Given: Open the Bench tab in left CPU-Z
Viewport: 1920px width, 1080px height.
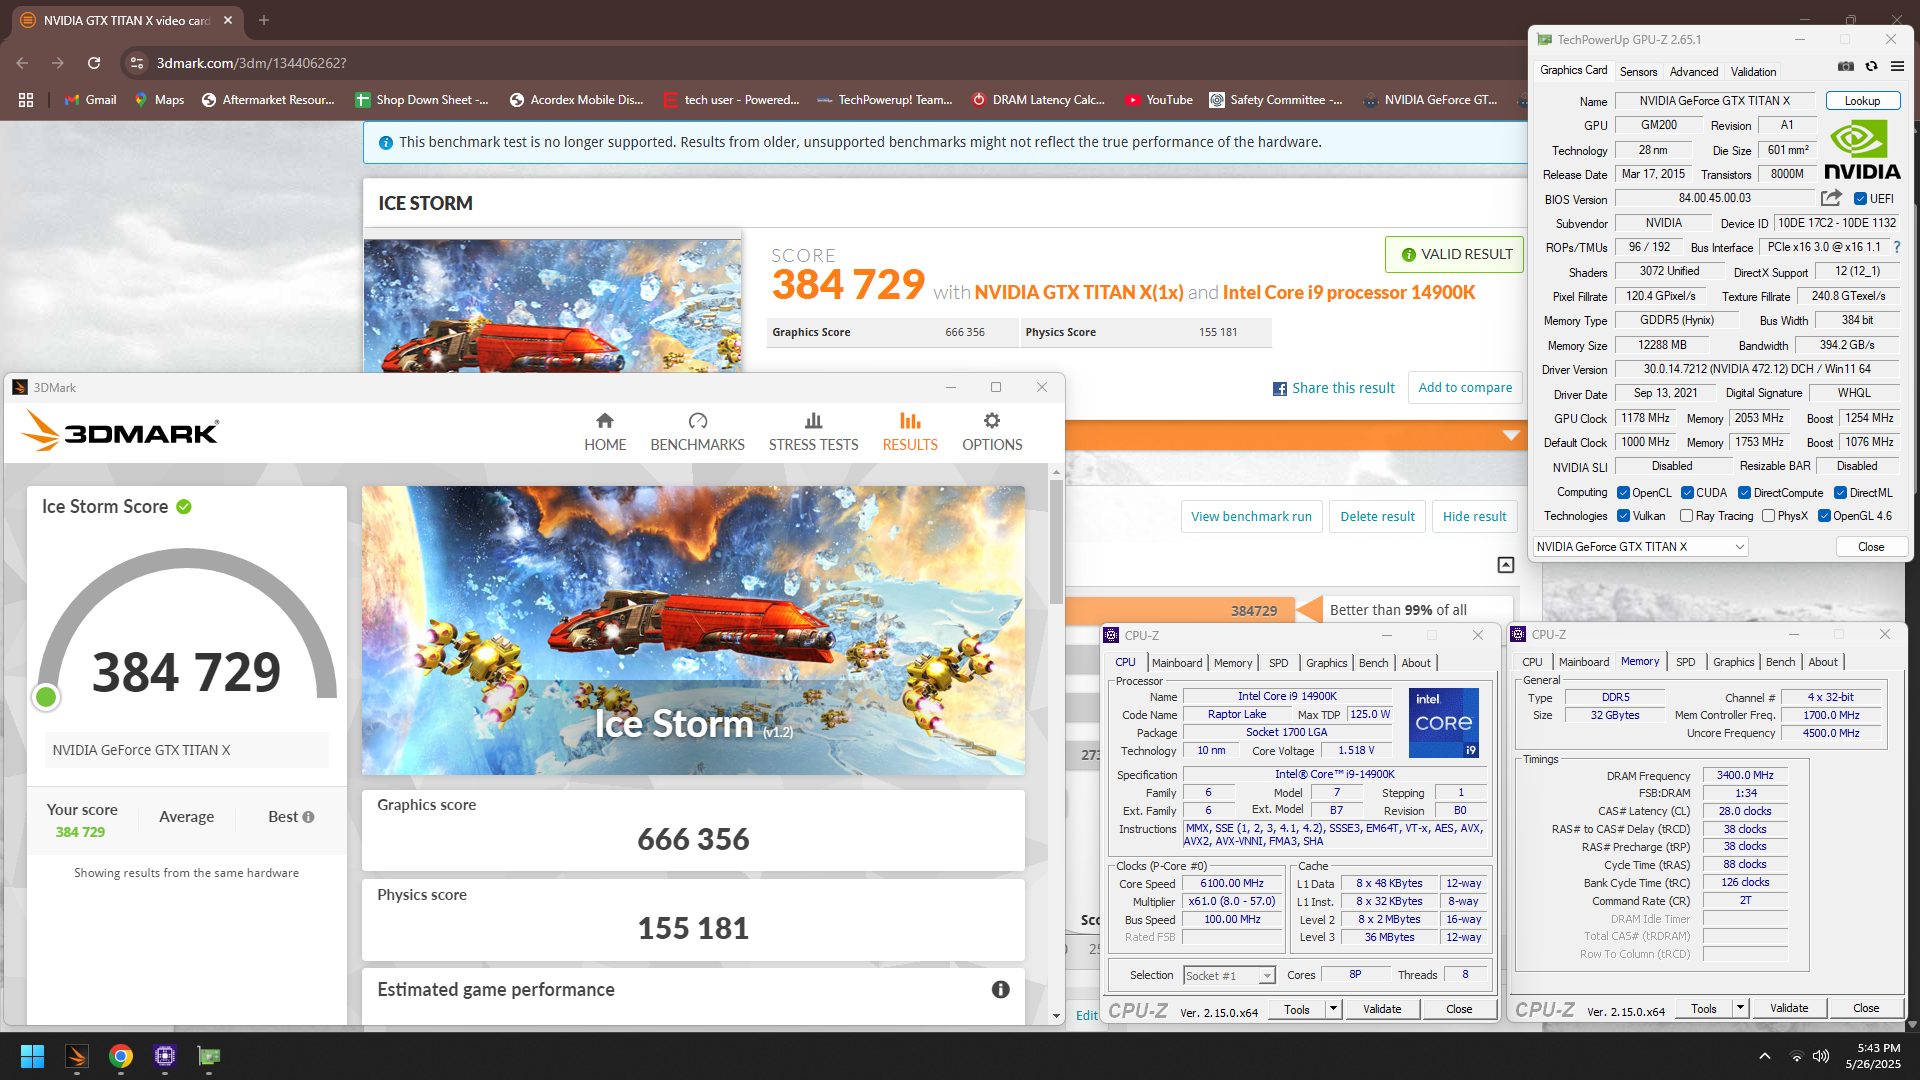Looking at the screenshot, I should (x=1373, y=663).
